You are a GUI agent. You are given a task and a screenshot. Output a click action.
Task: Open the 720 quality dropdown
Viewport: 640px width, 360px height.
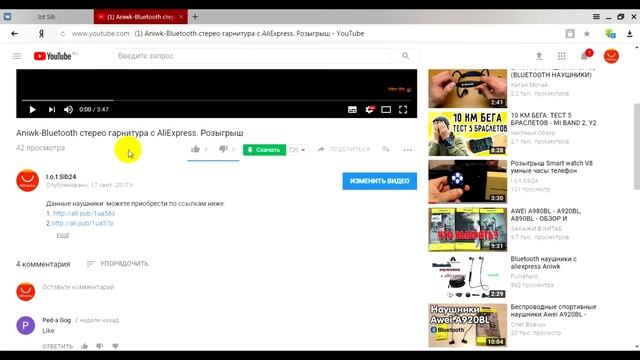click(x=297, y=150)
